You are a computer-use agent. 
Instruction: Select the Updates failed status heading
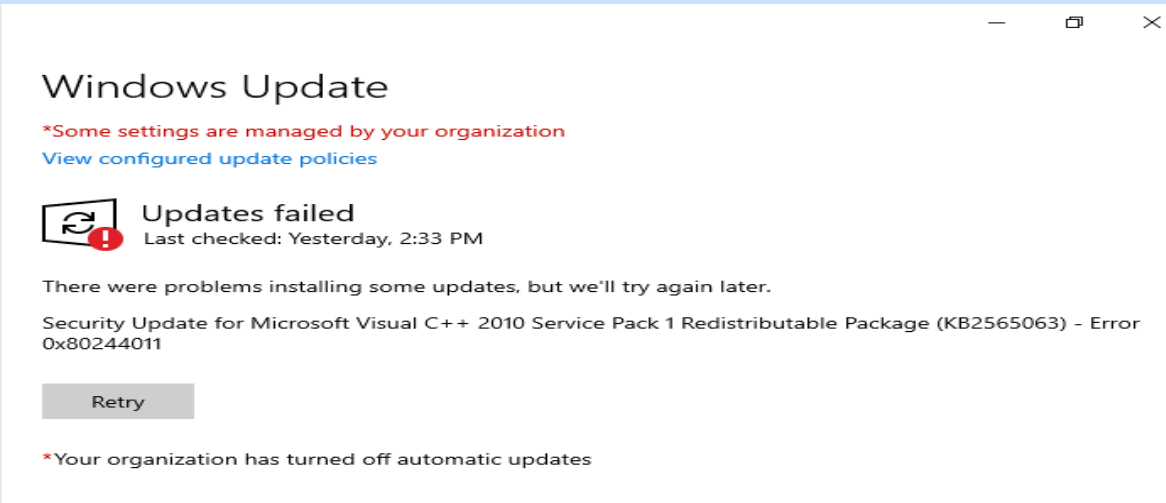(248, 212)
